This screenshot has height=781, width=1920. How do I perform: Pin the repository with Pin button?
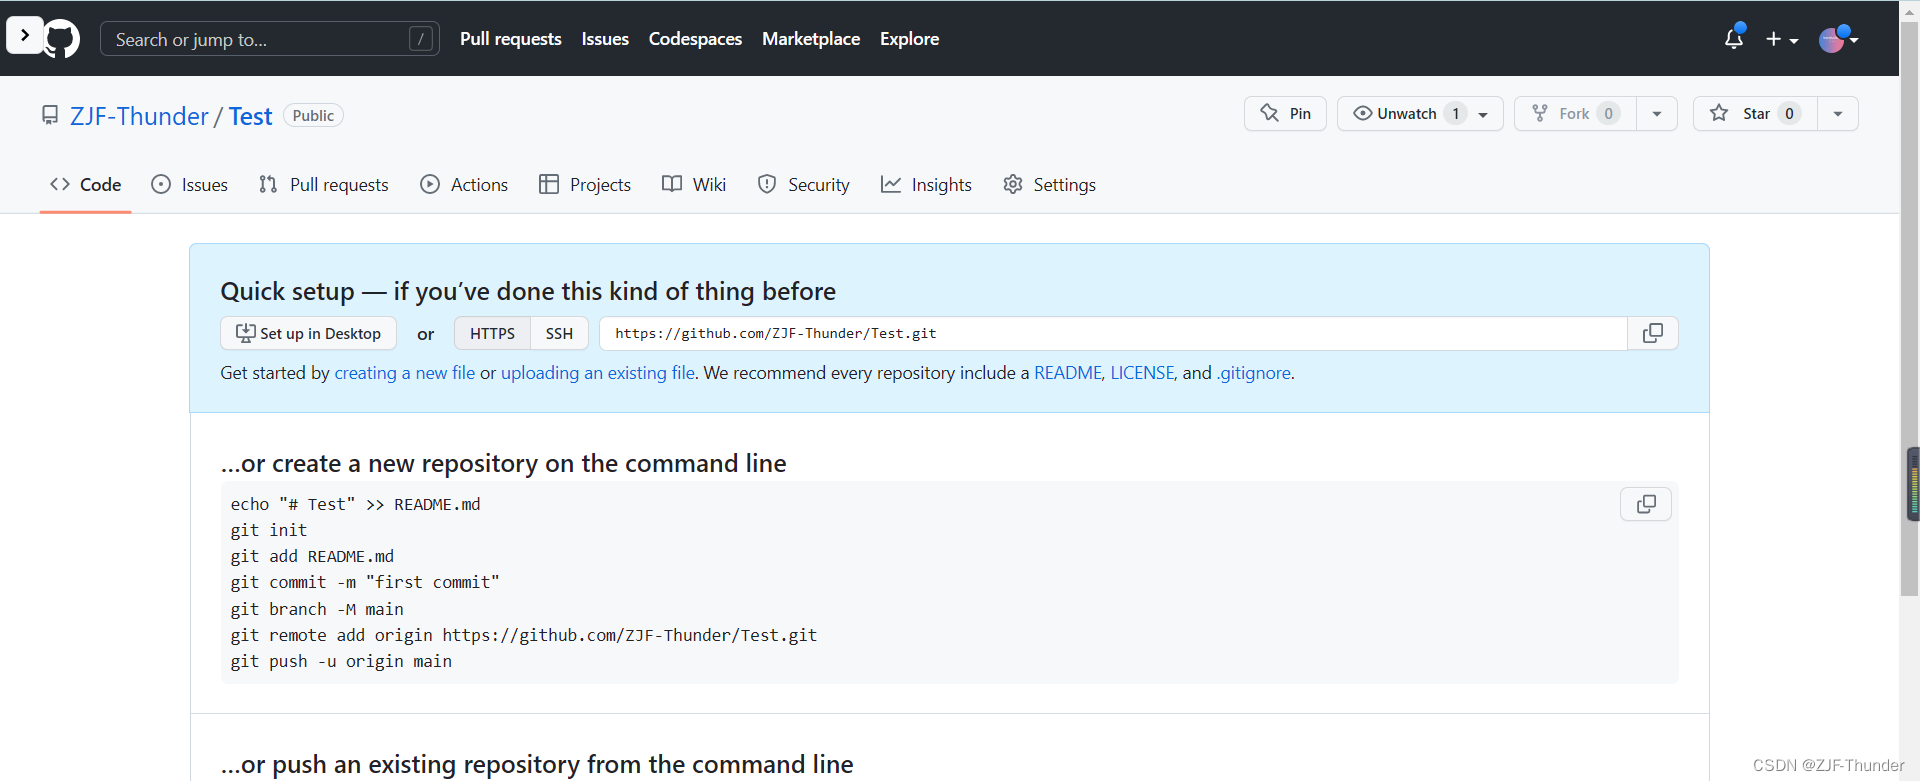[x=1285, y=113]
